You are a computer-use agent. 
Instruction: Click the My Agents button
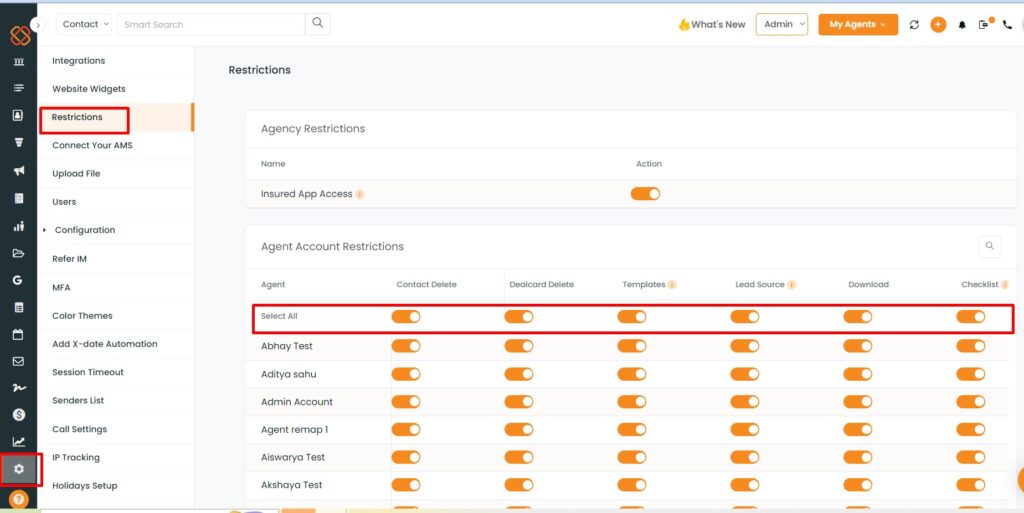click(x=858, y=25)
